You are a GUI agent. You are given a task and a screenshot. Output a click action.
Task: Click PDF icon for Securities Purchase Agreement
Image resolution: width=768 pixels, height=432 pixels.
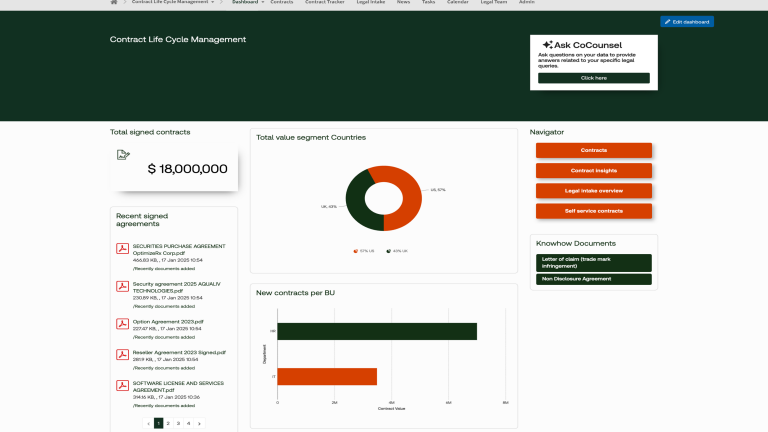[123, 250]
